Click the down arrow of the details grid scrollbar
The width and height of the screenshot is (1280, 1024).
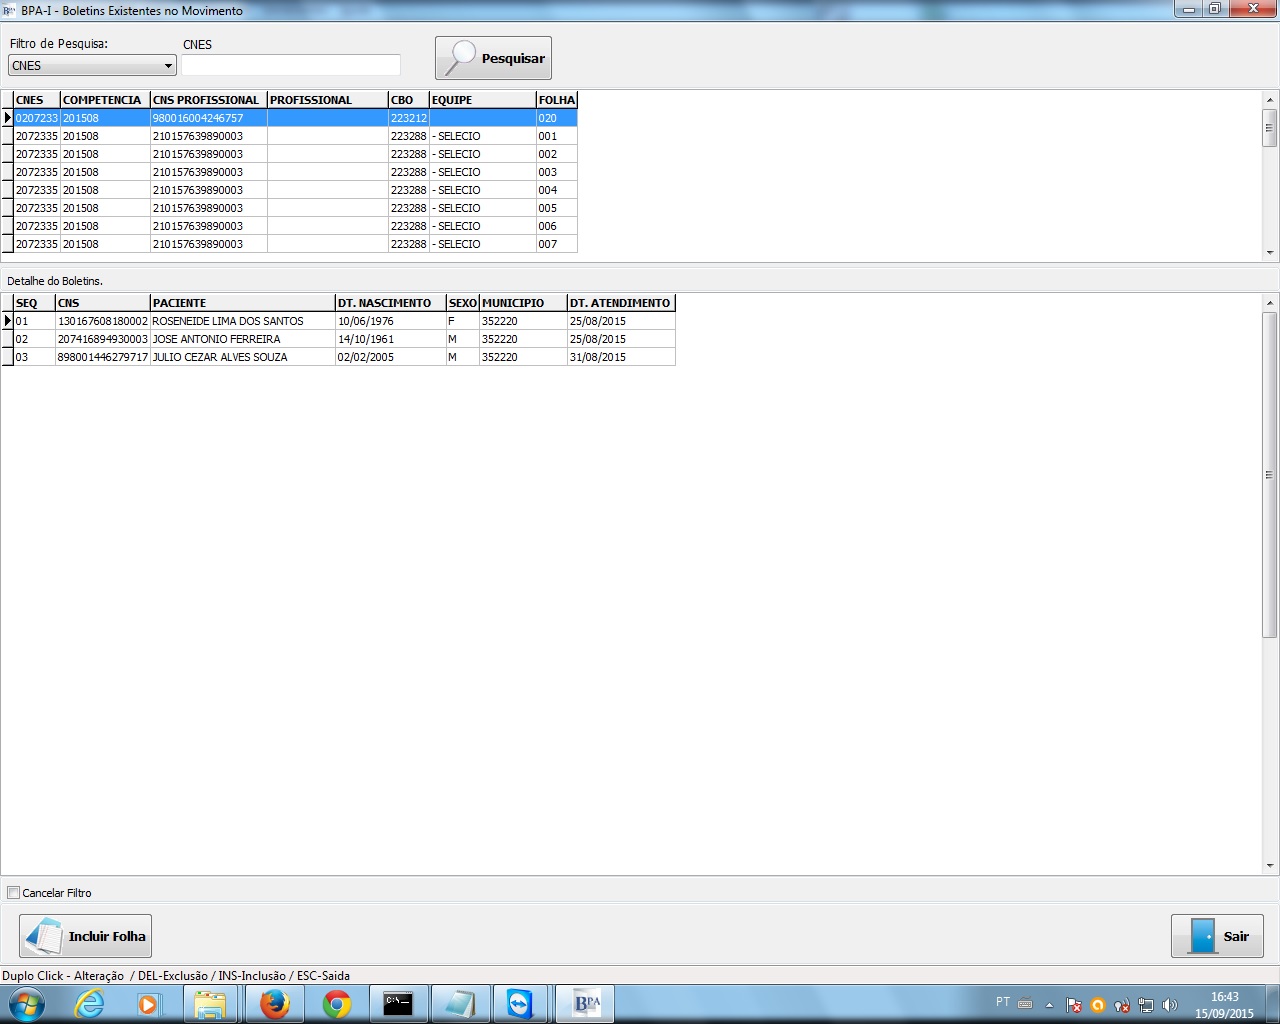(1270, 866)
